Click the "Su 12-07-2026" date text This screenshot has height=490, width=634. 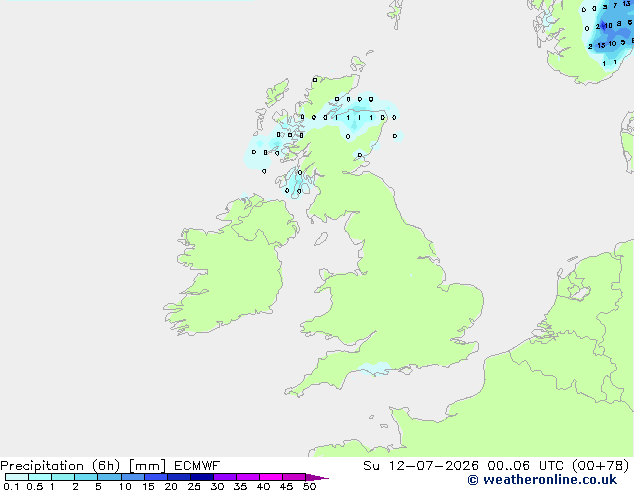(x=421, y=466)
